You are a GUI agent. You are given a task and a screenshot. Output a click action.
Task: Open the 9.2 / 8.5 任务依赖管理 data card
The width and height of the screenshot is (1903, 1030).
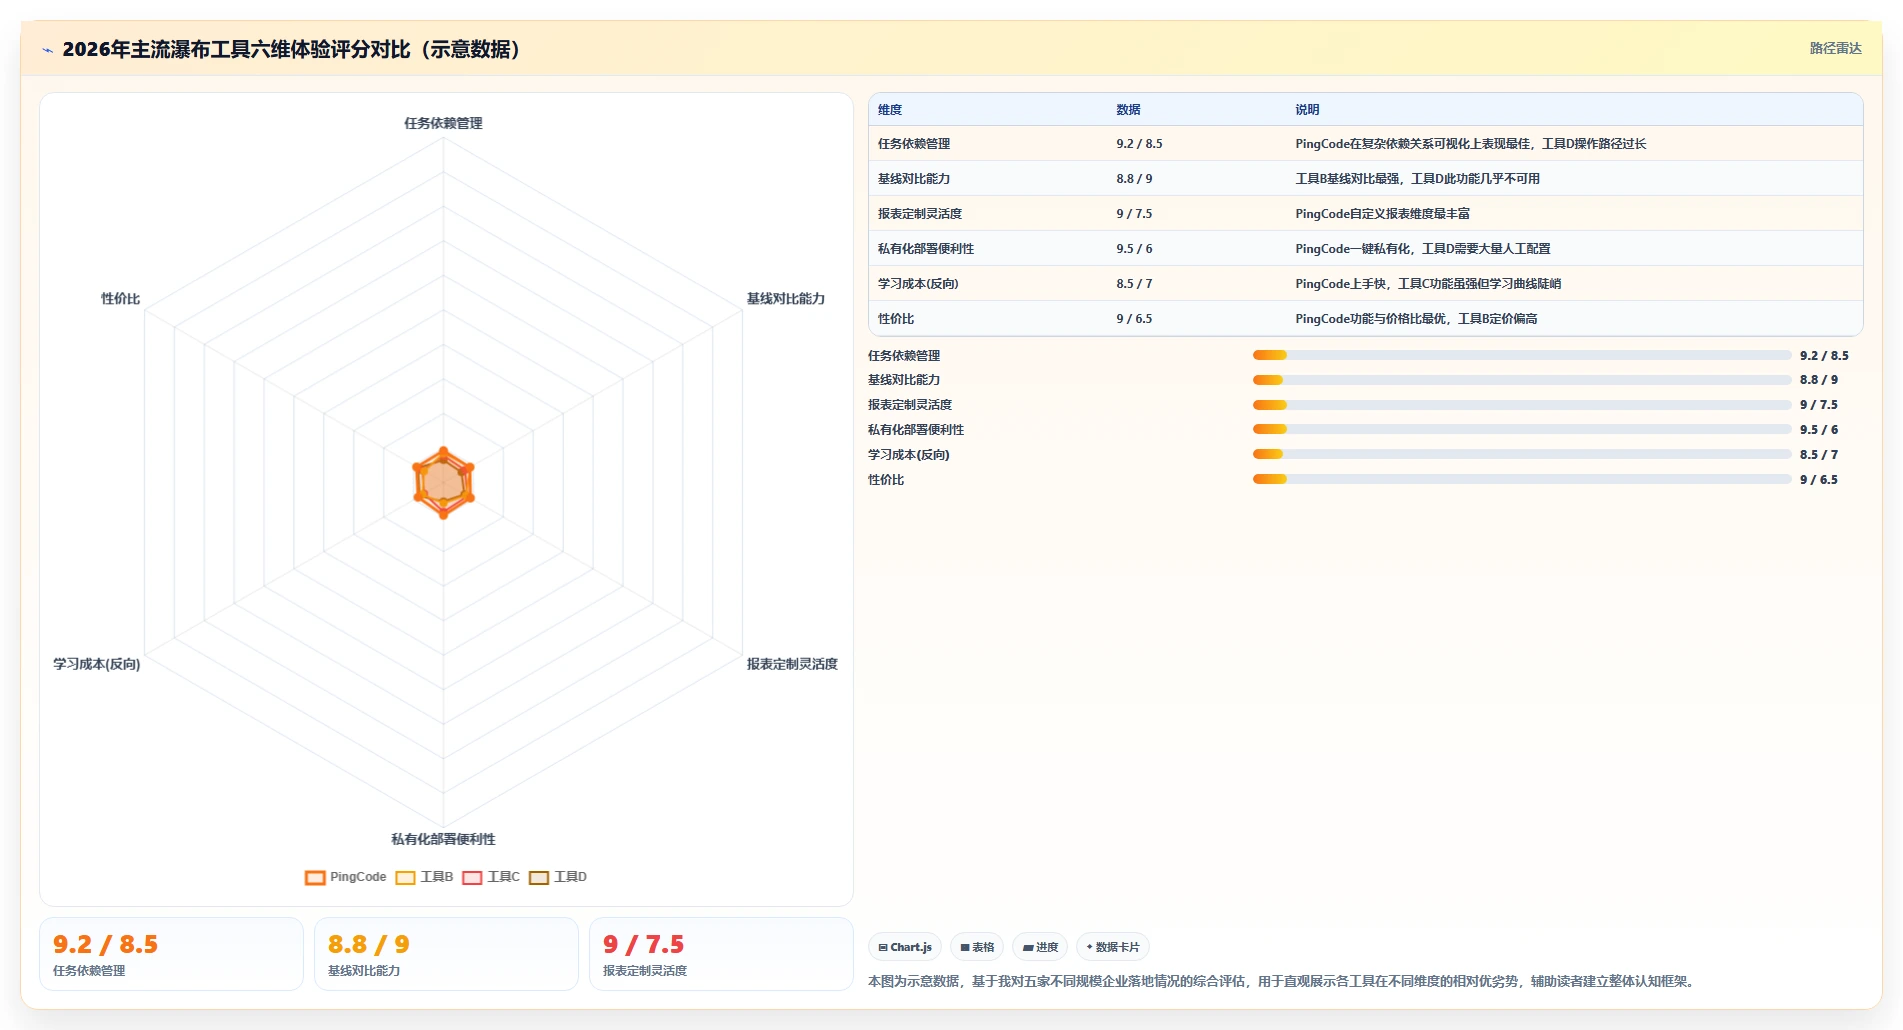[171, 954]
